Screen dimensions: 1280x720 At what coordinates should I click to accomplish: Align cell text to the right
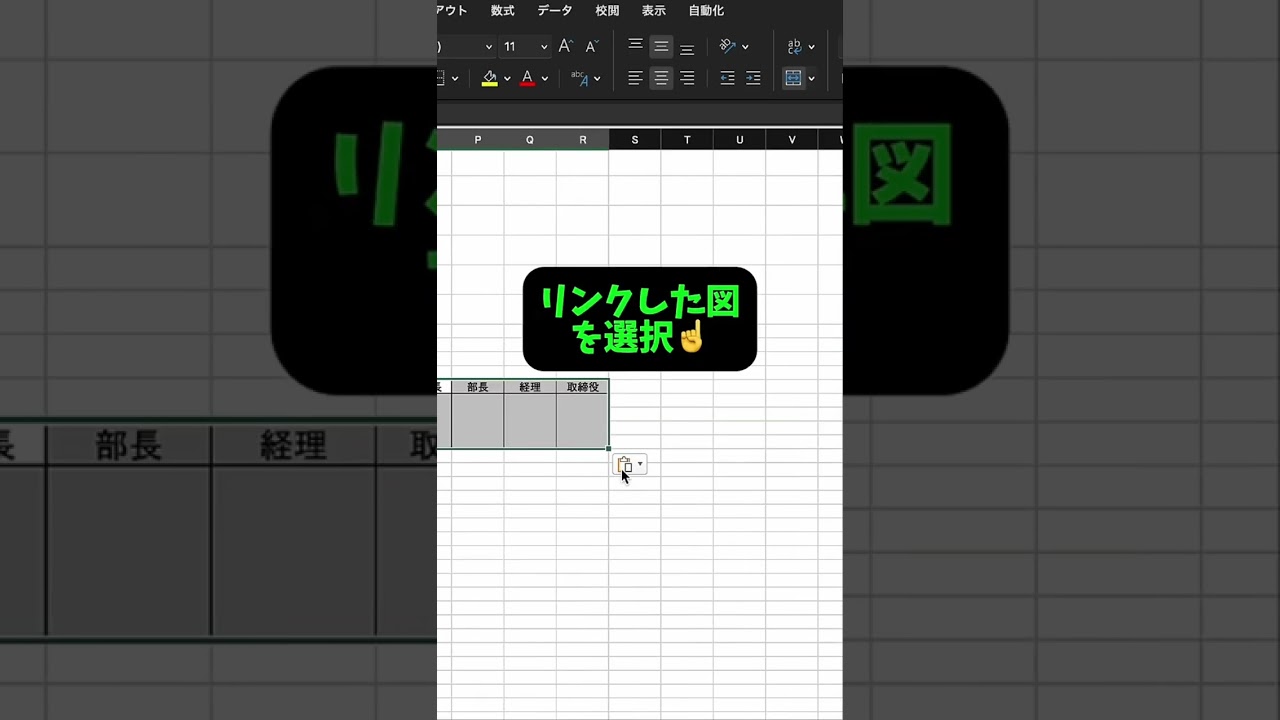(x=687, y=78)
